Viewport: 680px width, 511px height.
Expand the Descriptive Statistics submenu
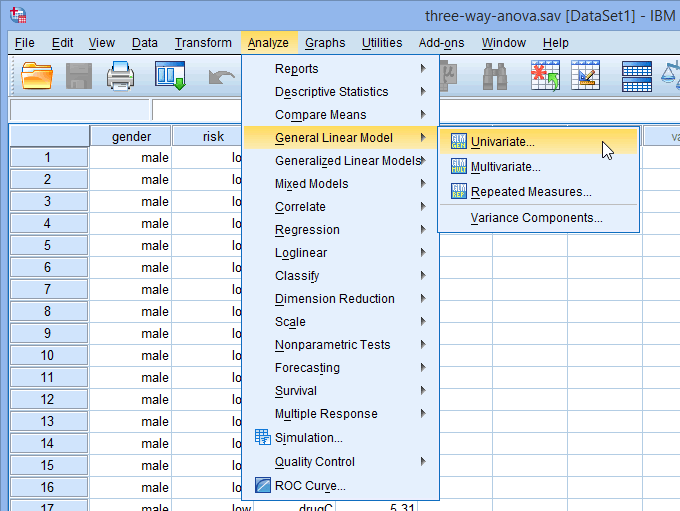(341, 92)
